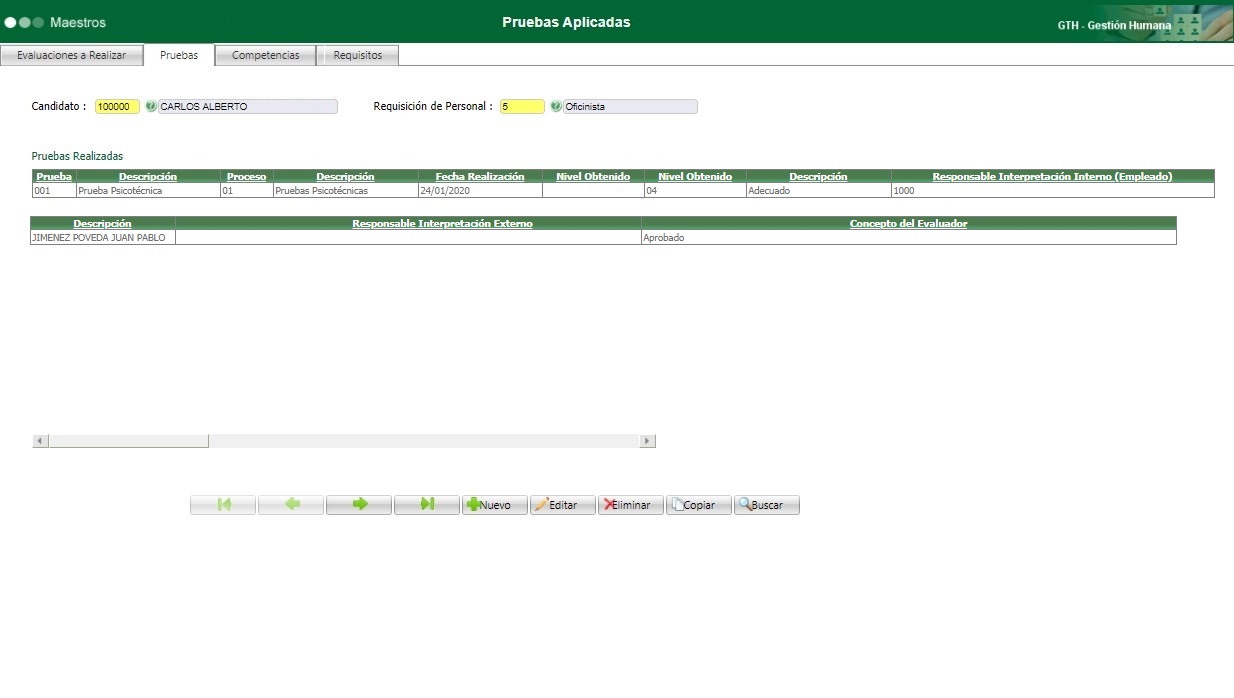Select cell Aprobado

click(908, 237)
